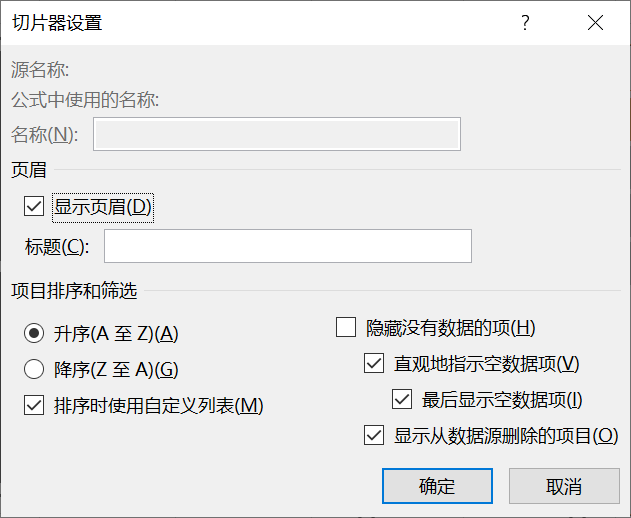Uncheck 直观地指示空数据项(V)
The width and height of the screenshot is (631, 518).
(374, 363)
